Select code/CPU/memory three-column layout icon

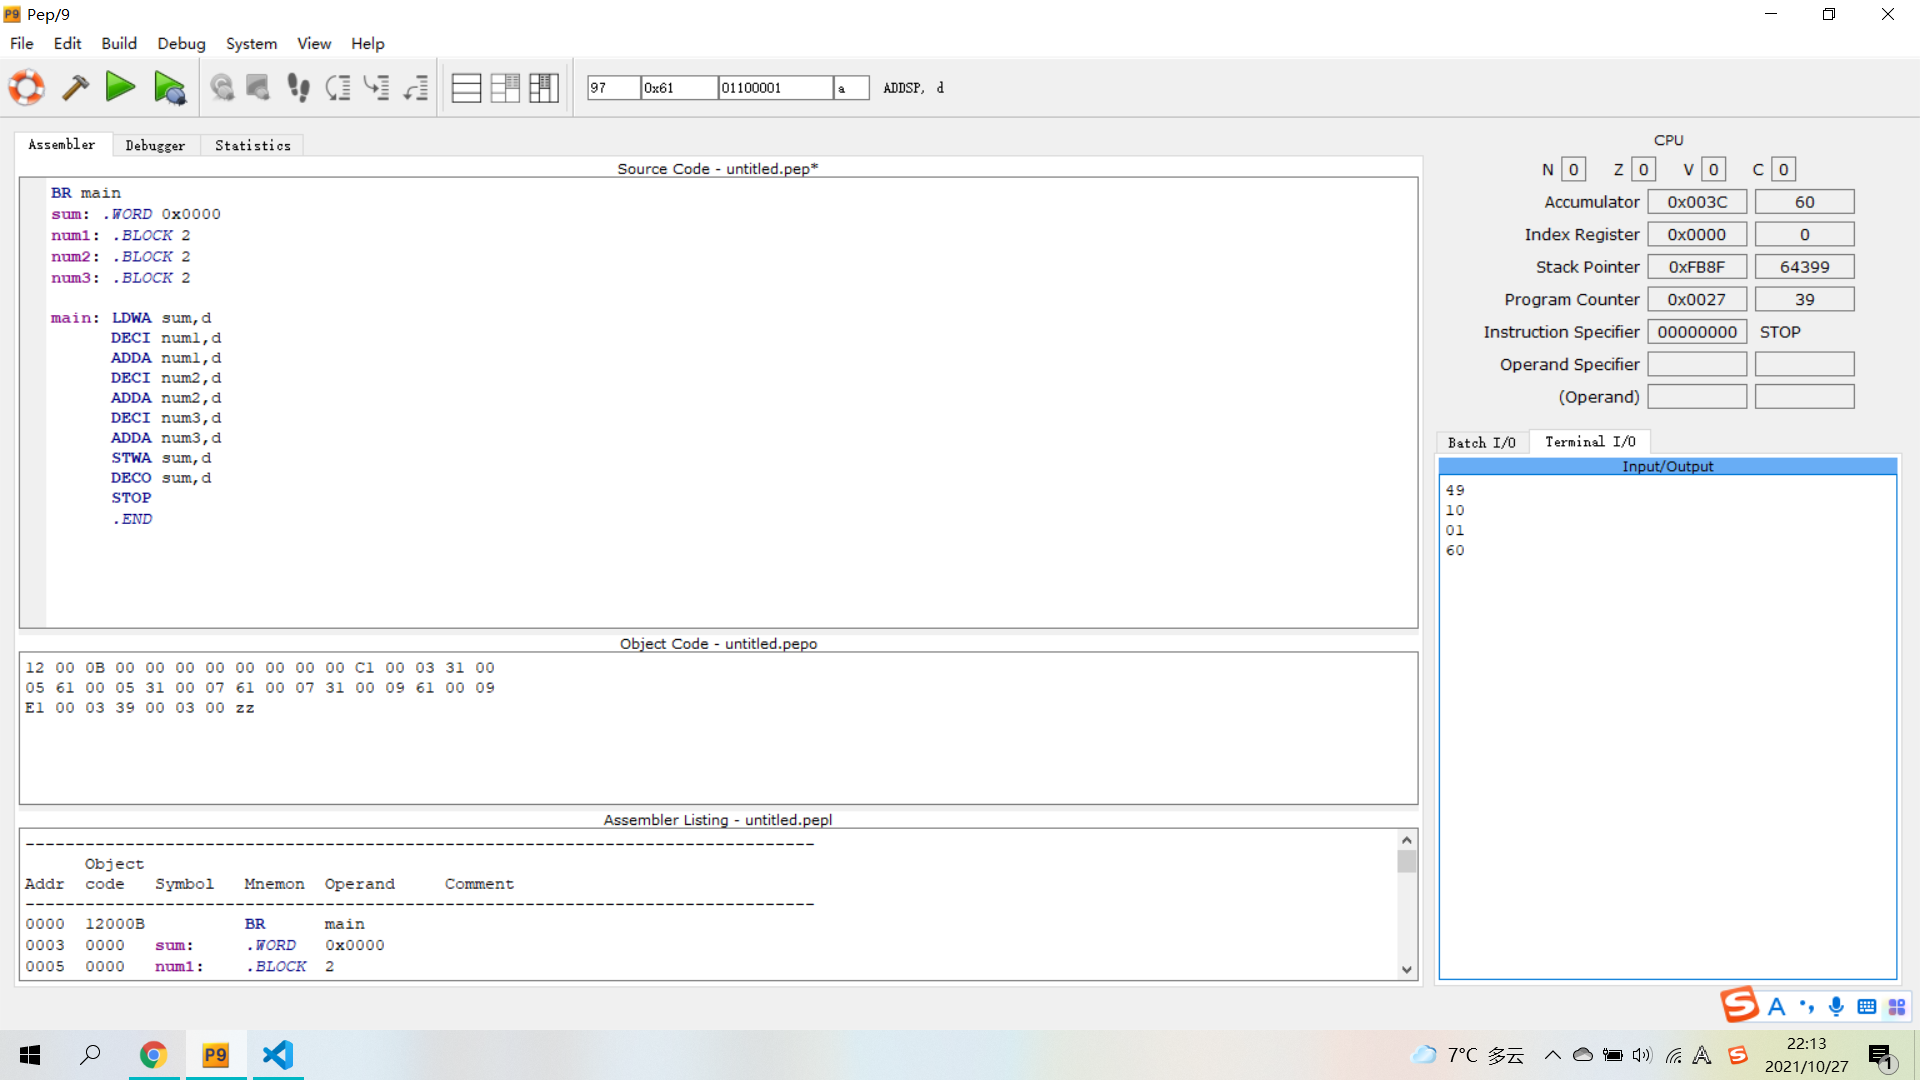click(x=543, y=88)
